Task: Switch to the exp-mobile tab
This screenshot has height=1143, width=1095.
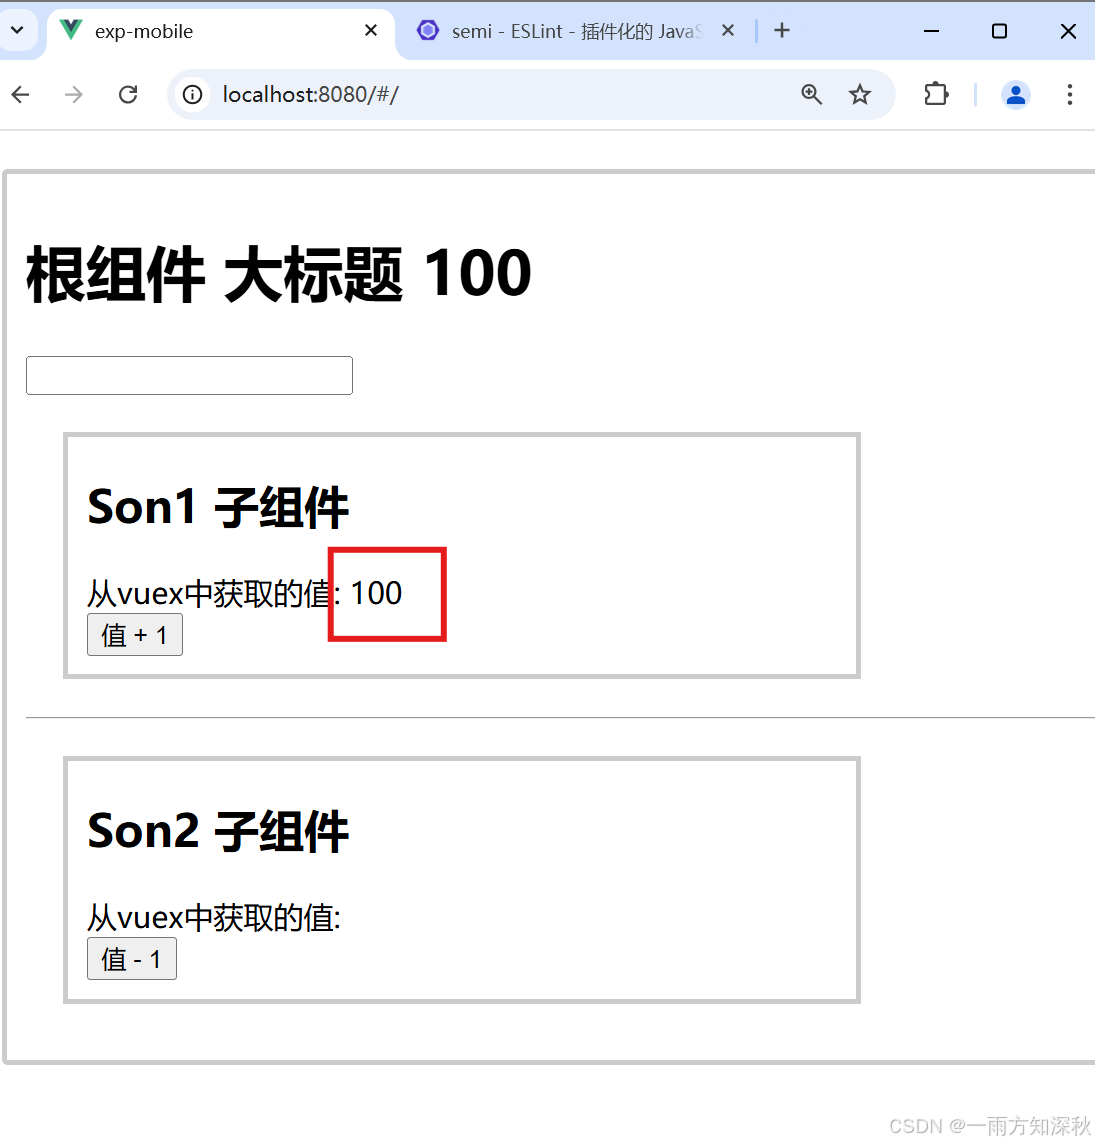Action: (x=221, y=31)
